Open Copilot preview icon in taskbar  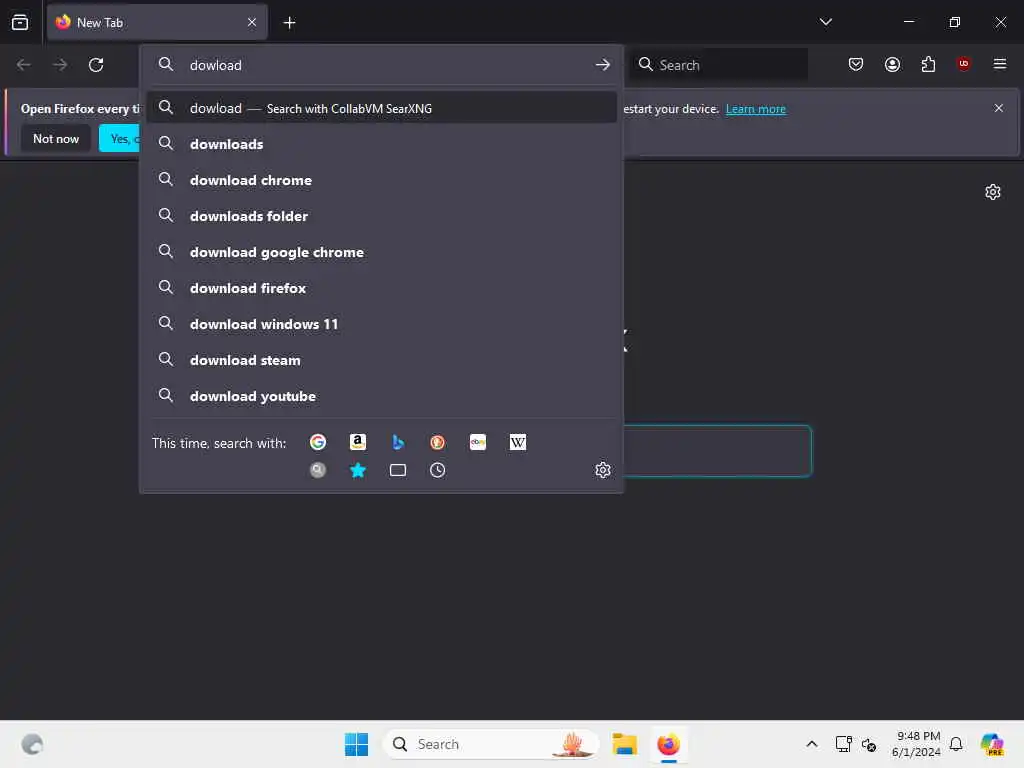(992, 744)
